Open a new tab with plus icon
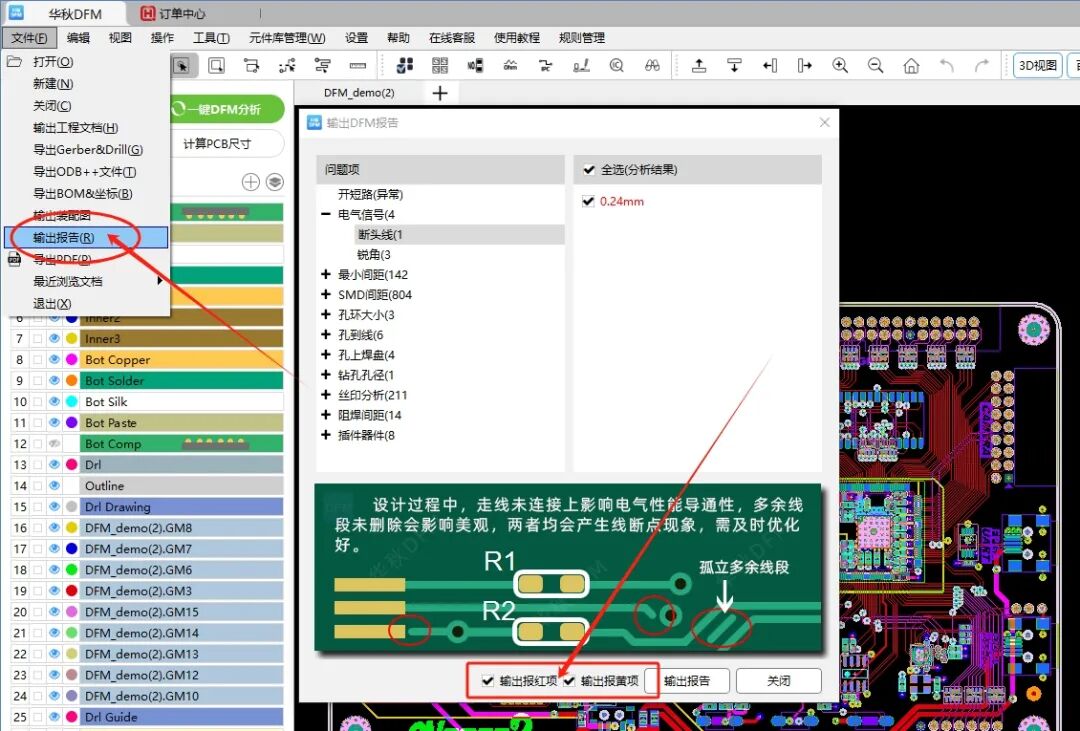The image size is (1080, 731). [x=439, y=93]
